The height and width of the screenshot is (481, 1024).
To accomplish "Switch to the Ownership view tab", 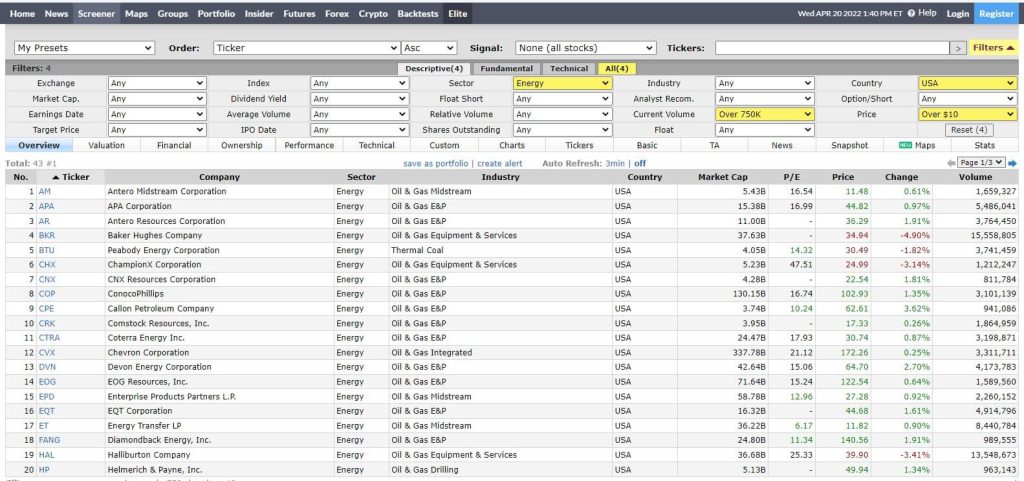I will (x=242, y=146).
